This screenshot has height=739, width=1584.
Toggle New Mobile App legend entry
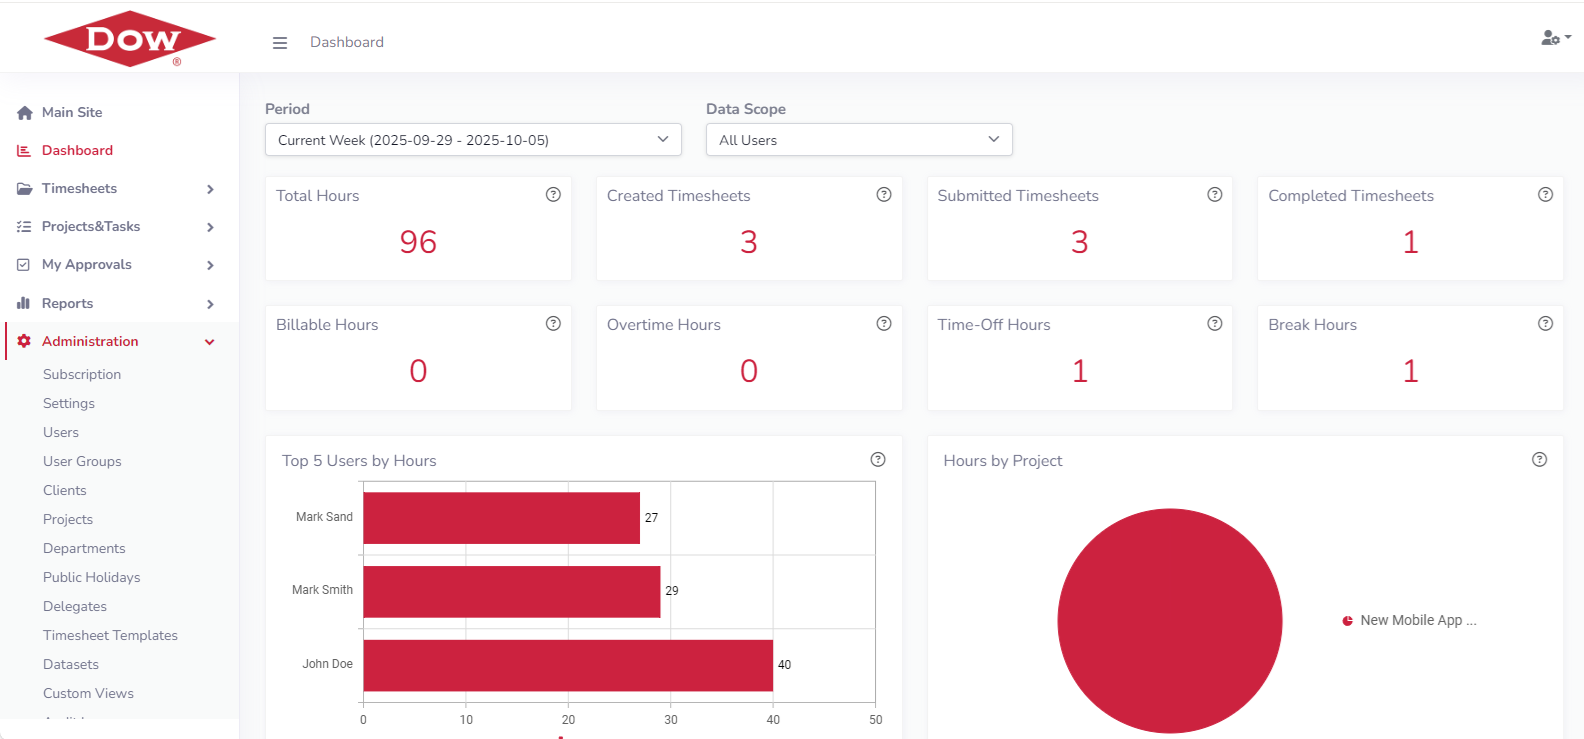[1409, 621]
